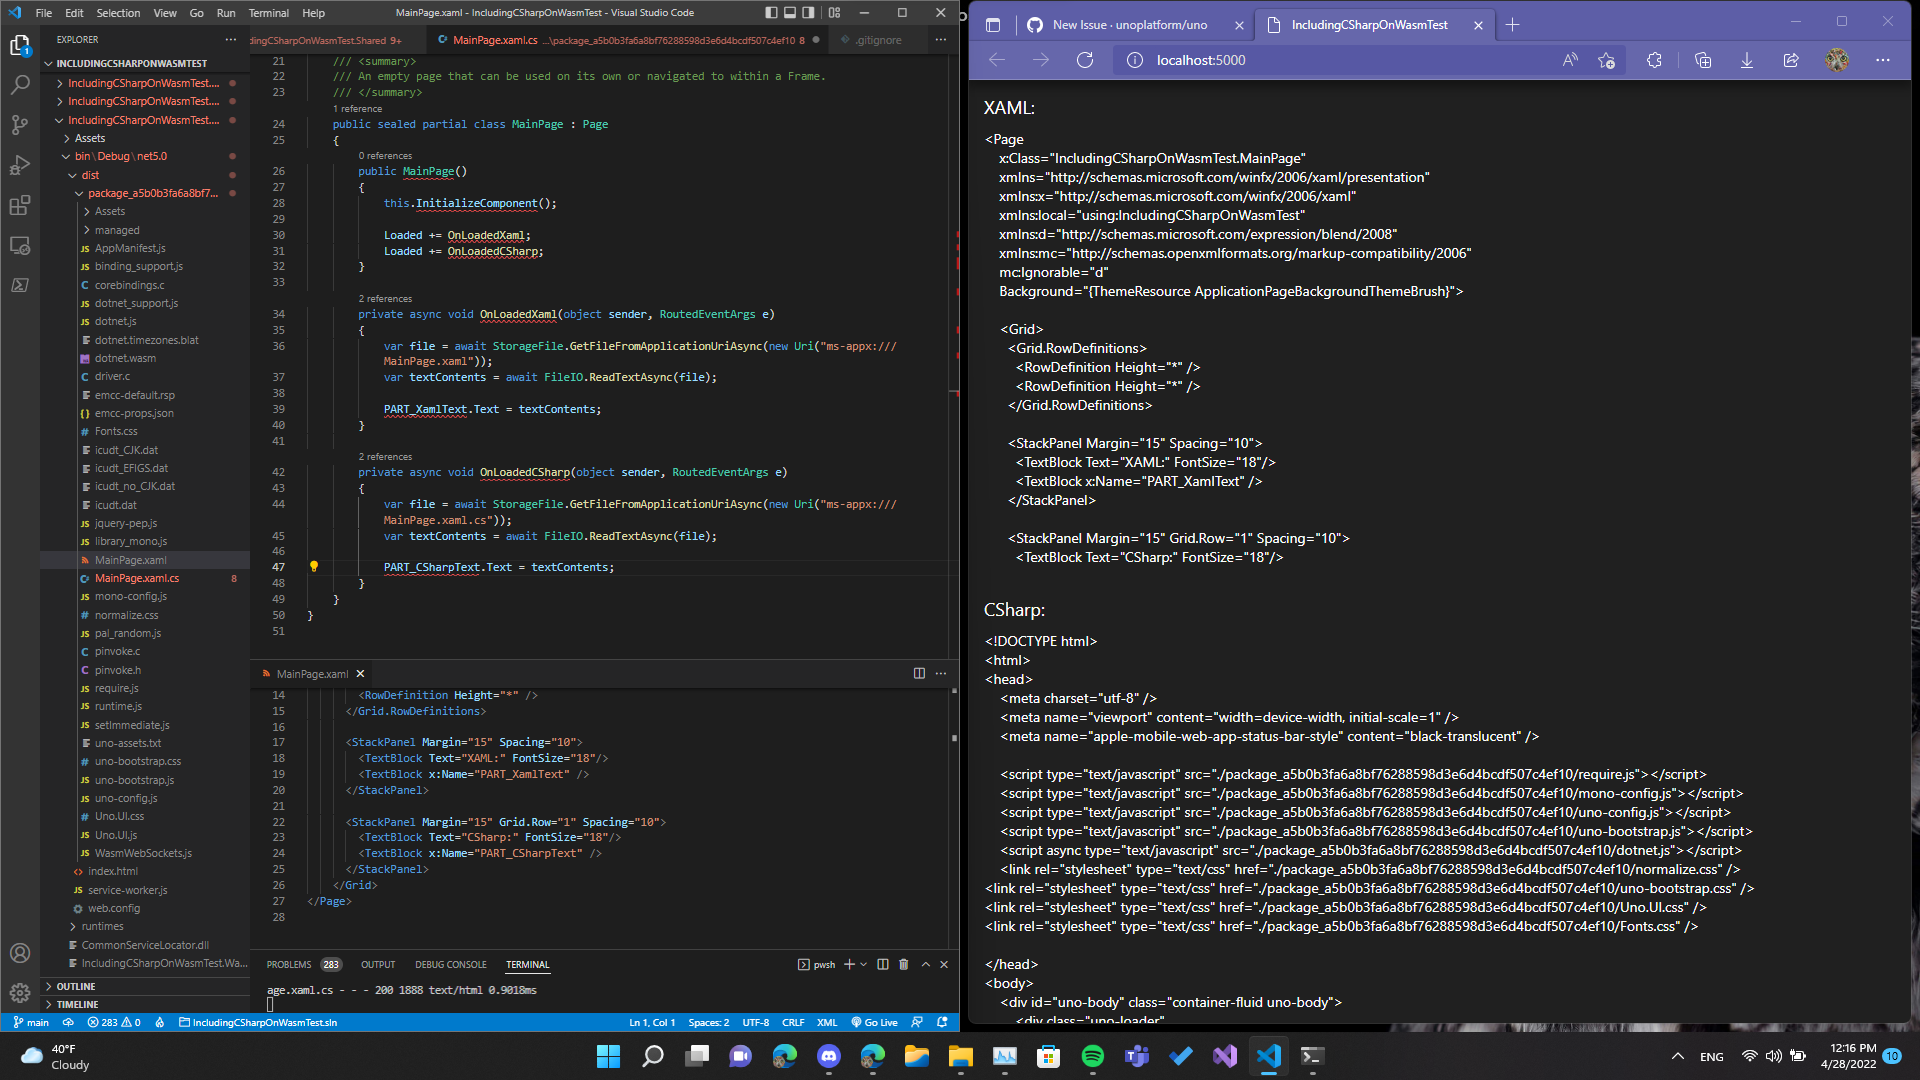This screenshot has height=1080, width=1920.
Task: Toggle panel visibility layout button
Action: pyautogui.click(x=790, y=13)
